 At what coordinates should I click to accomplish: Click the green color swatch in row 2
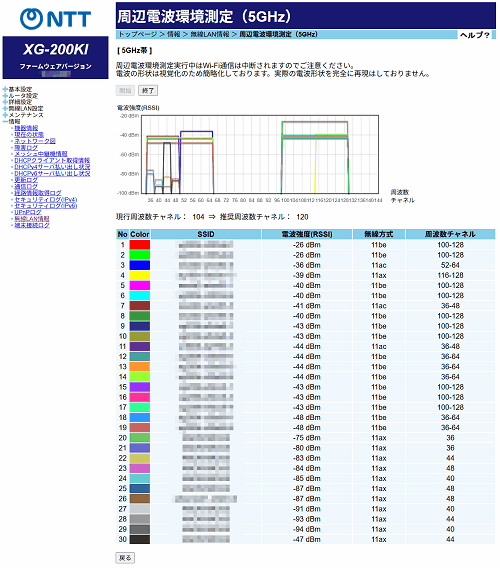[140, 255]
